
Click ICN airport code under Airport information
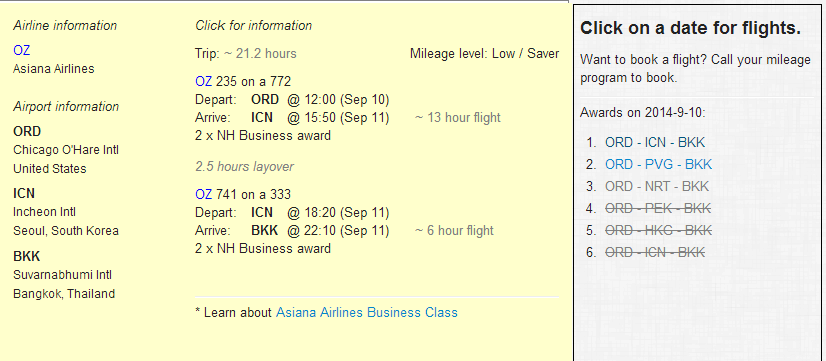click(x=24, y=193)
